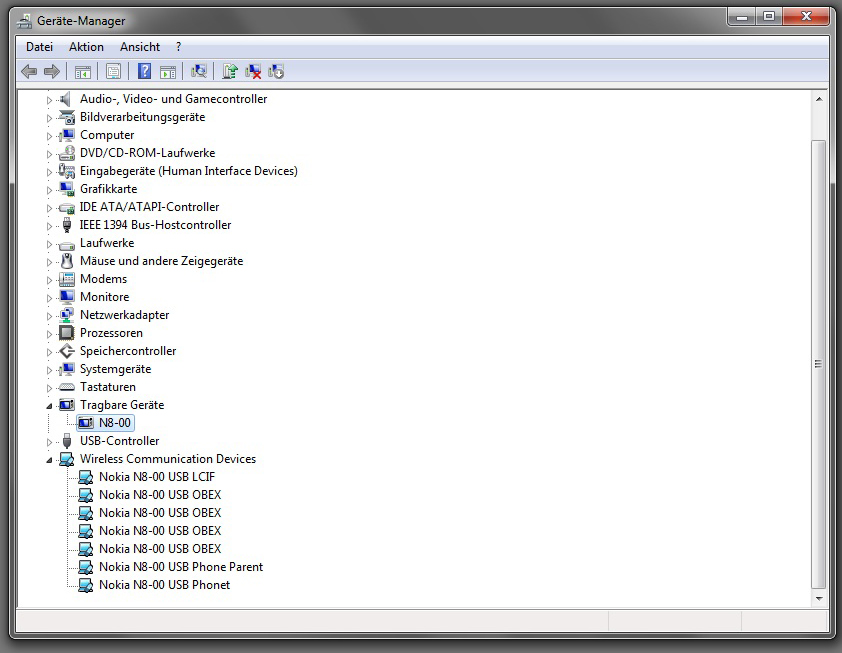This screenshot has width=842, height=653.
Task: Expand the Laufwerke node
Action: [x=49, y=244]
